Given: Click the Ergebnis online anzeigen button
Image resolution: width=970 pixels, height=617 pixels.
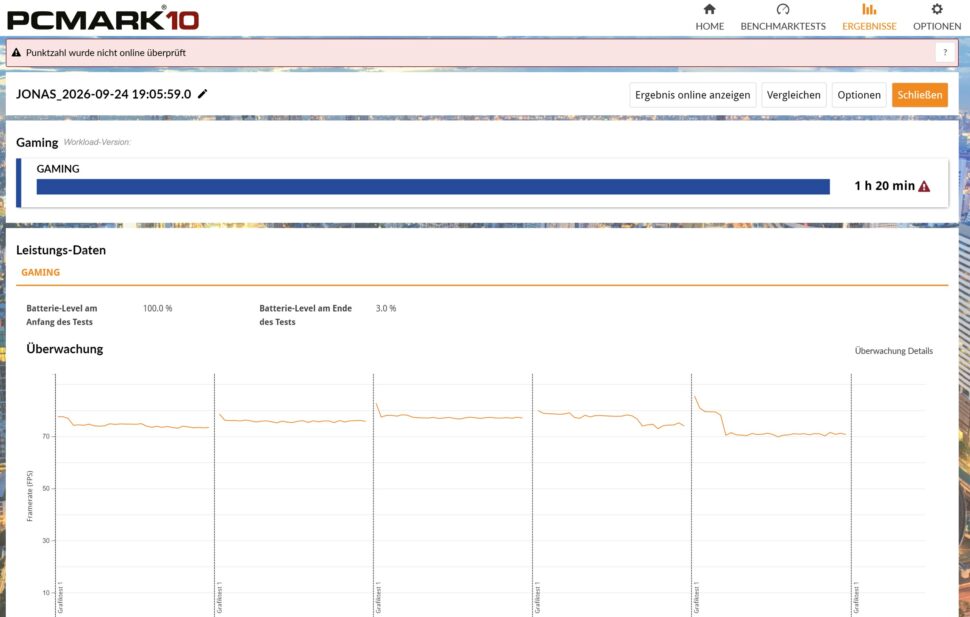Looking at the screenshot, I should 693,95.
